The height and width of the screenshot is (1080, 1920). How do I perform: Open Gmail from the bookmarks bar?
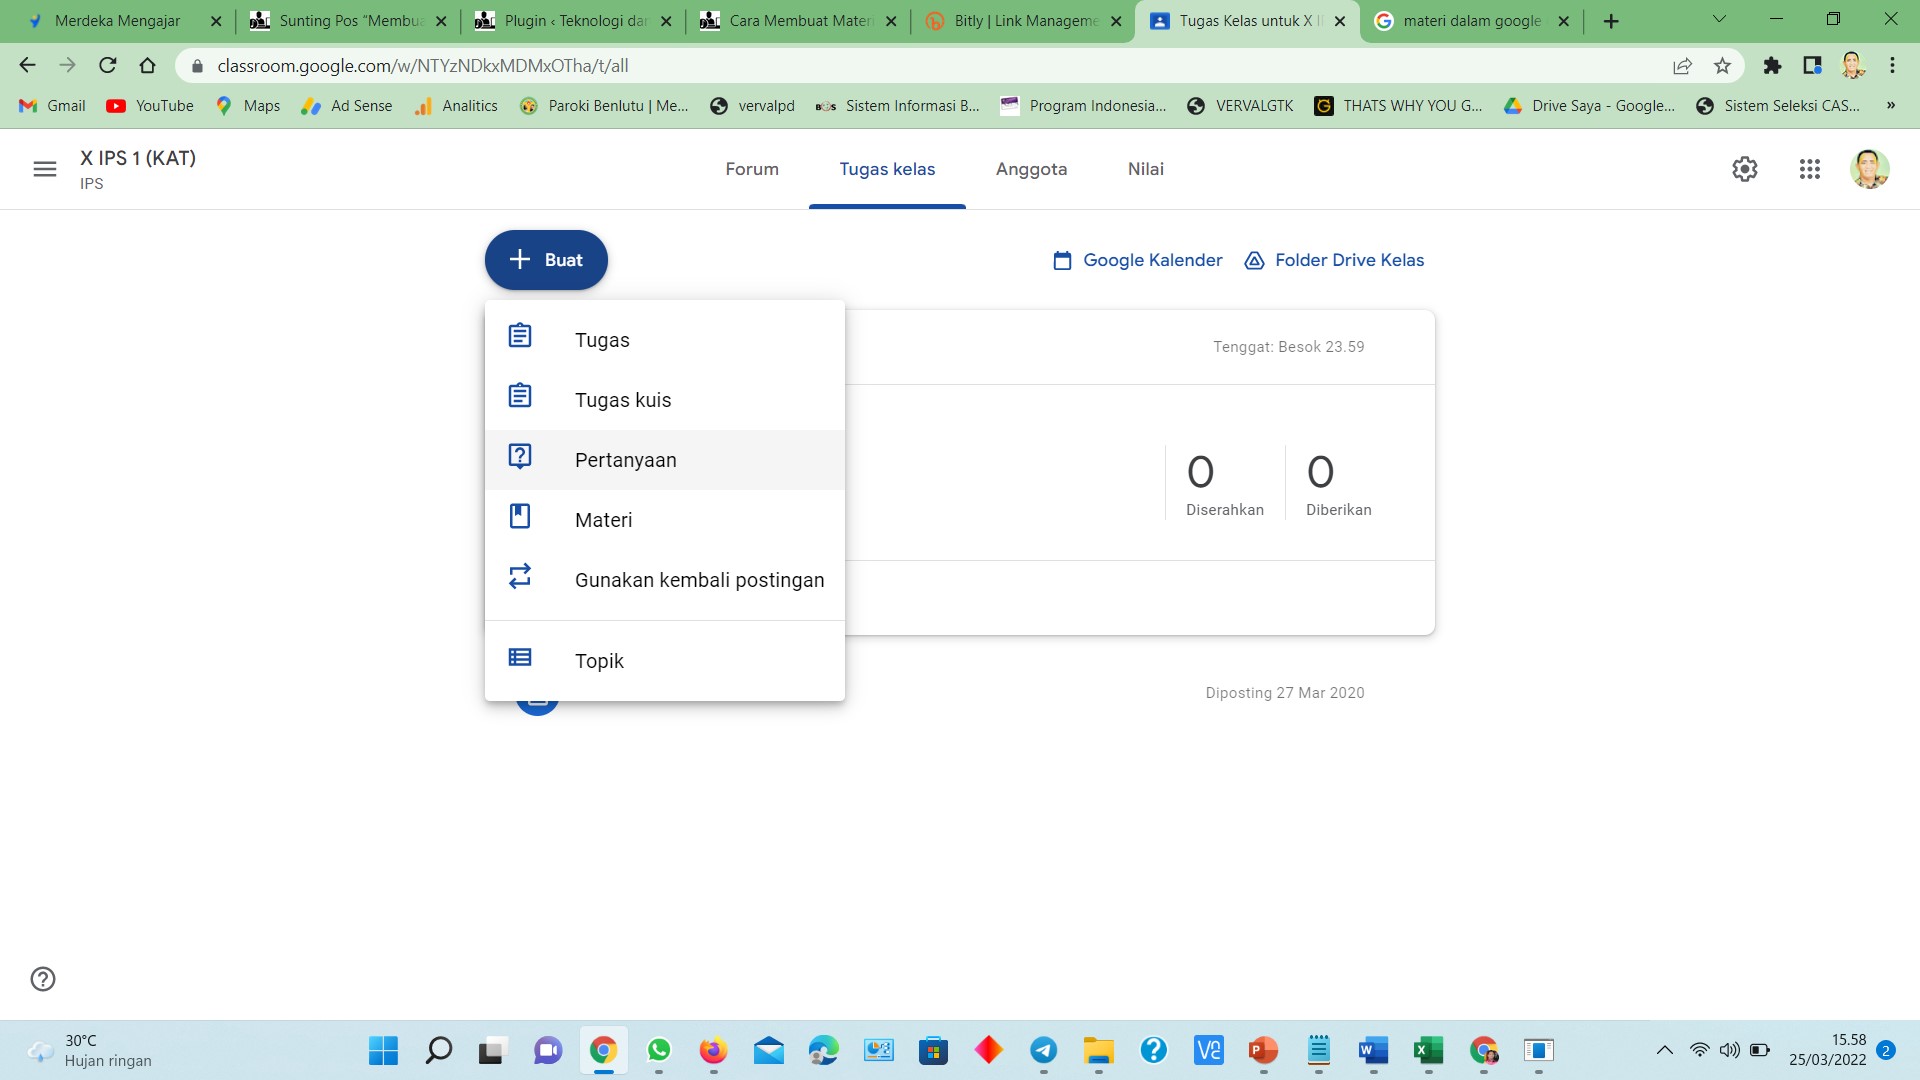point(50,105)
